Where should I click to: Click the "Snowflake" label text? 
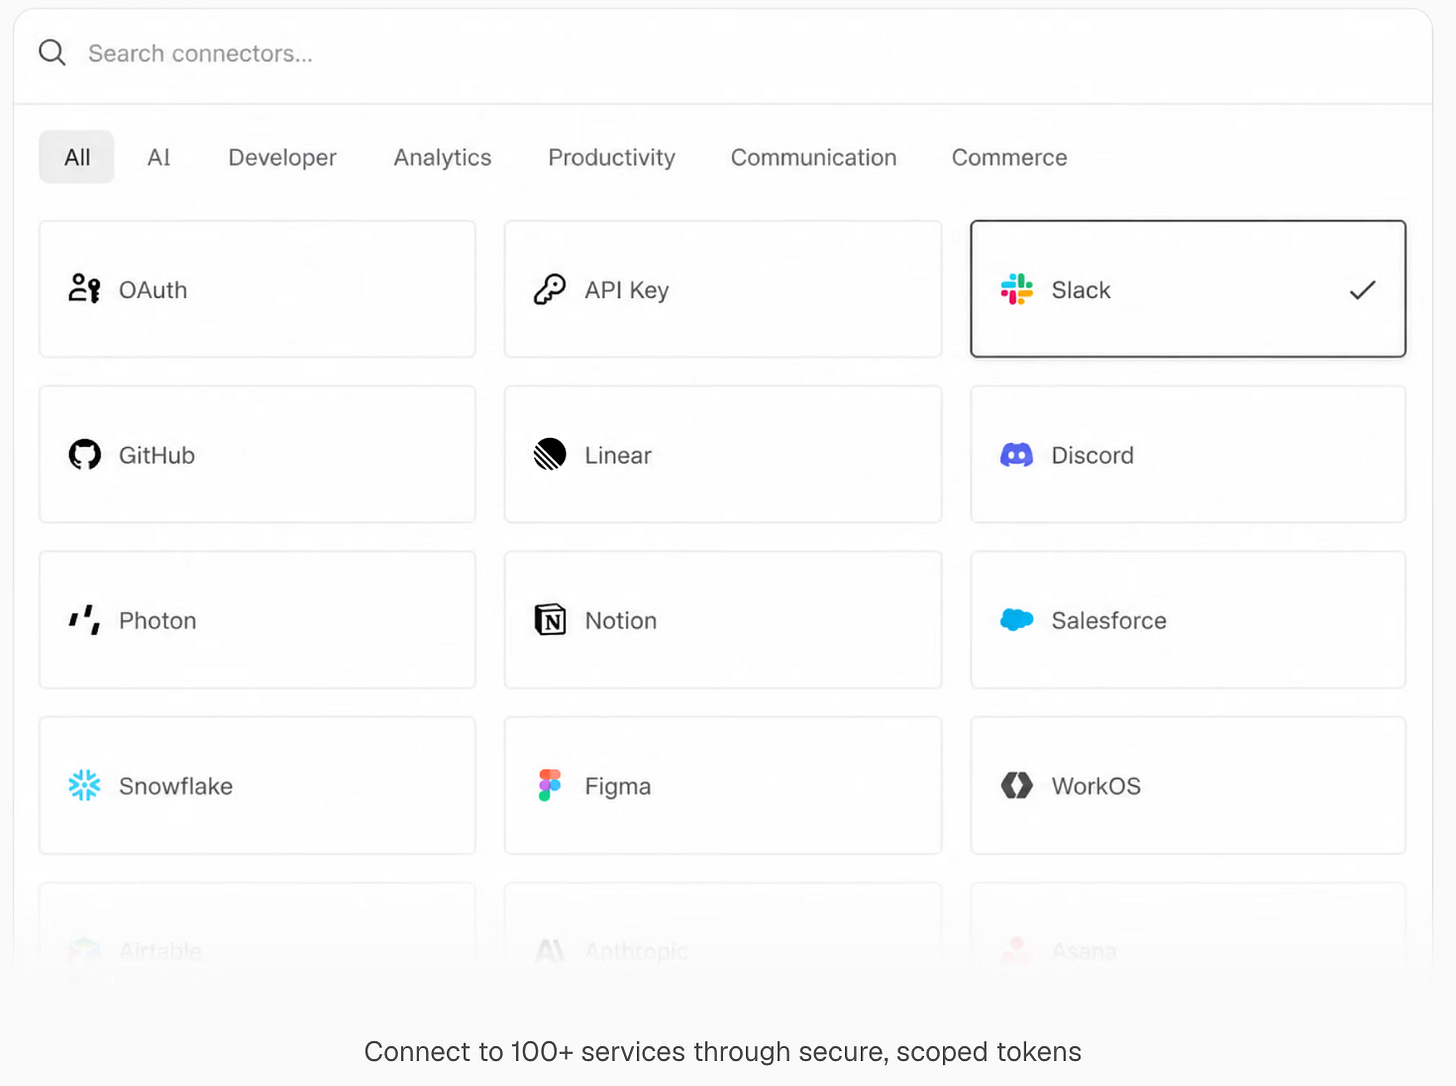click(x=176, y=786)
